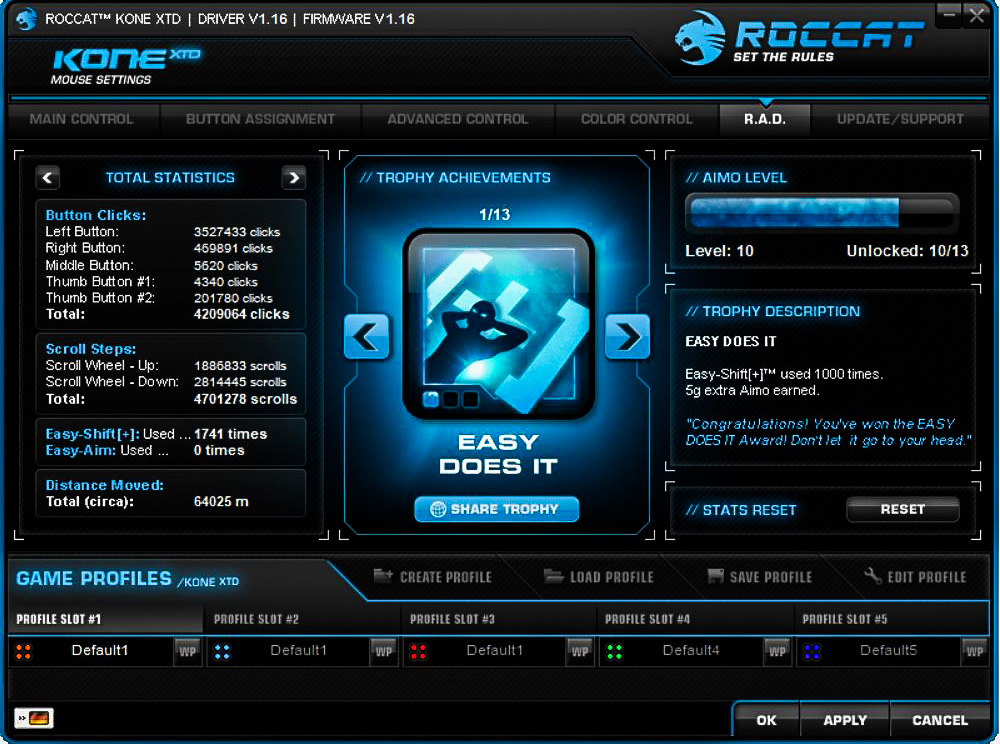Viewport: 1000px width, 744px height.
Task: Click the Default4 profile name
Action: [x=691, y=650]
